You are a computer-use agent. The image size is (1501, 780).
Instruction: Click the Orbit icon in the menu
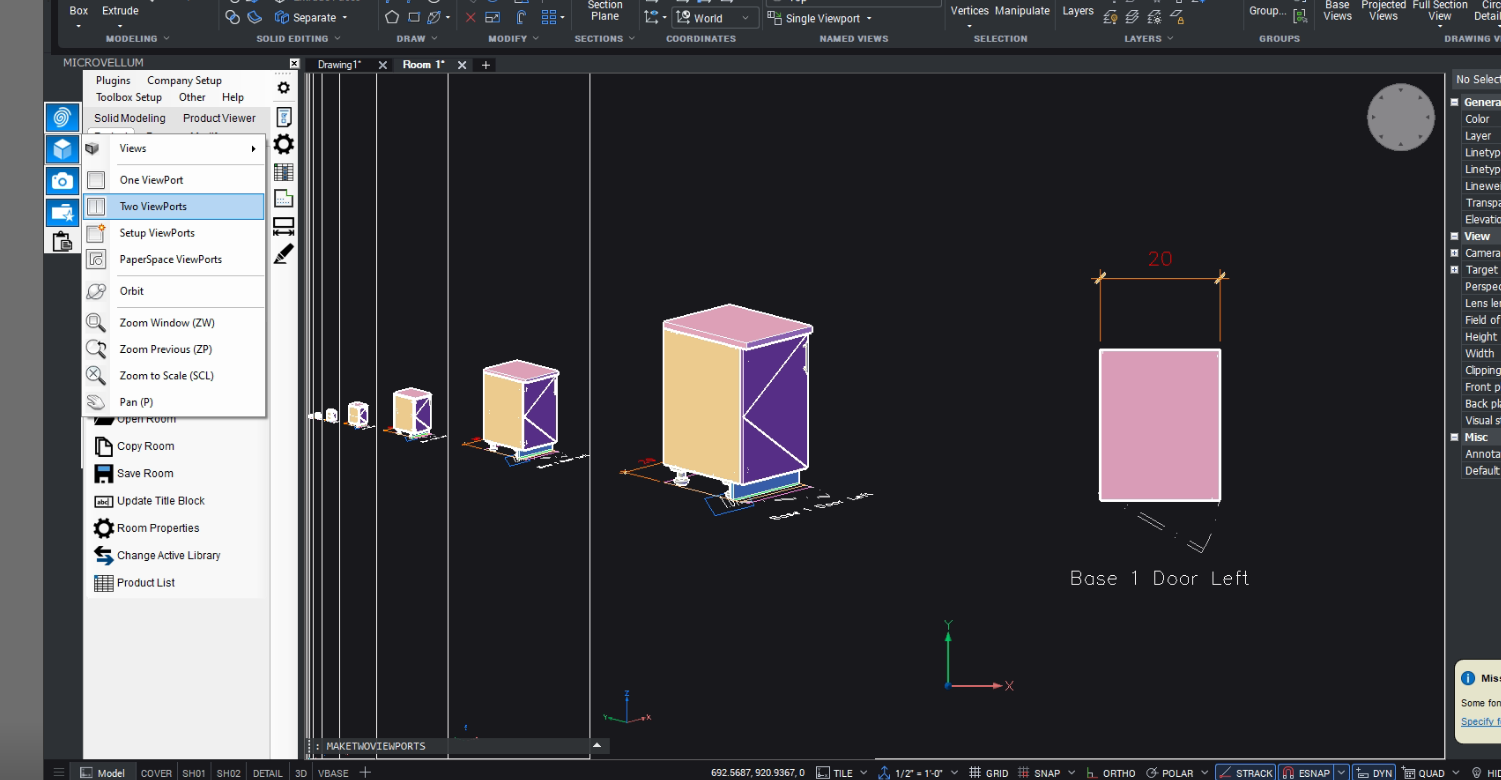pos(96,291)
